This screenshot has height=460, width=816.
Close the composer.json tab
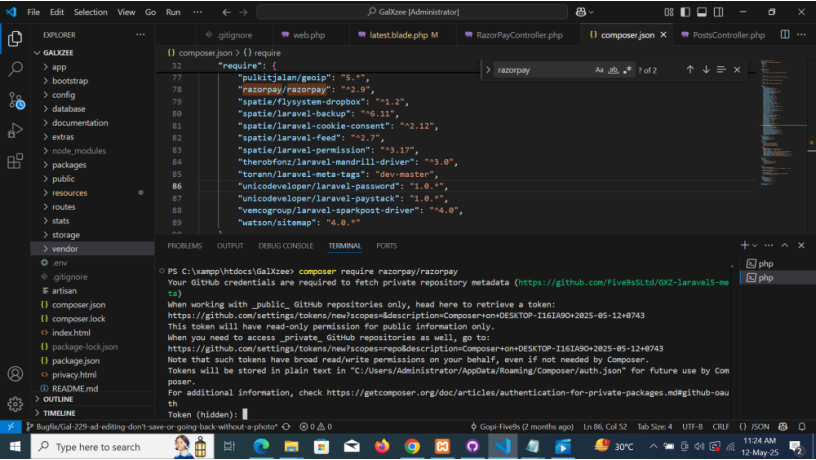(664, 35)
